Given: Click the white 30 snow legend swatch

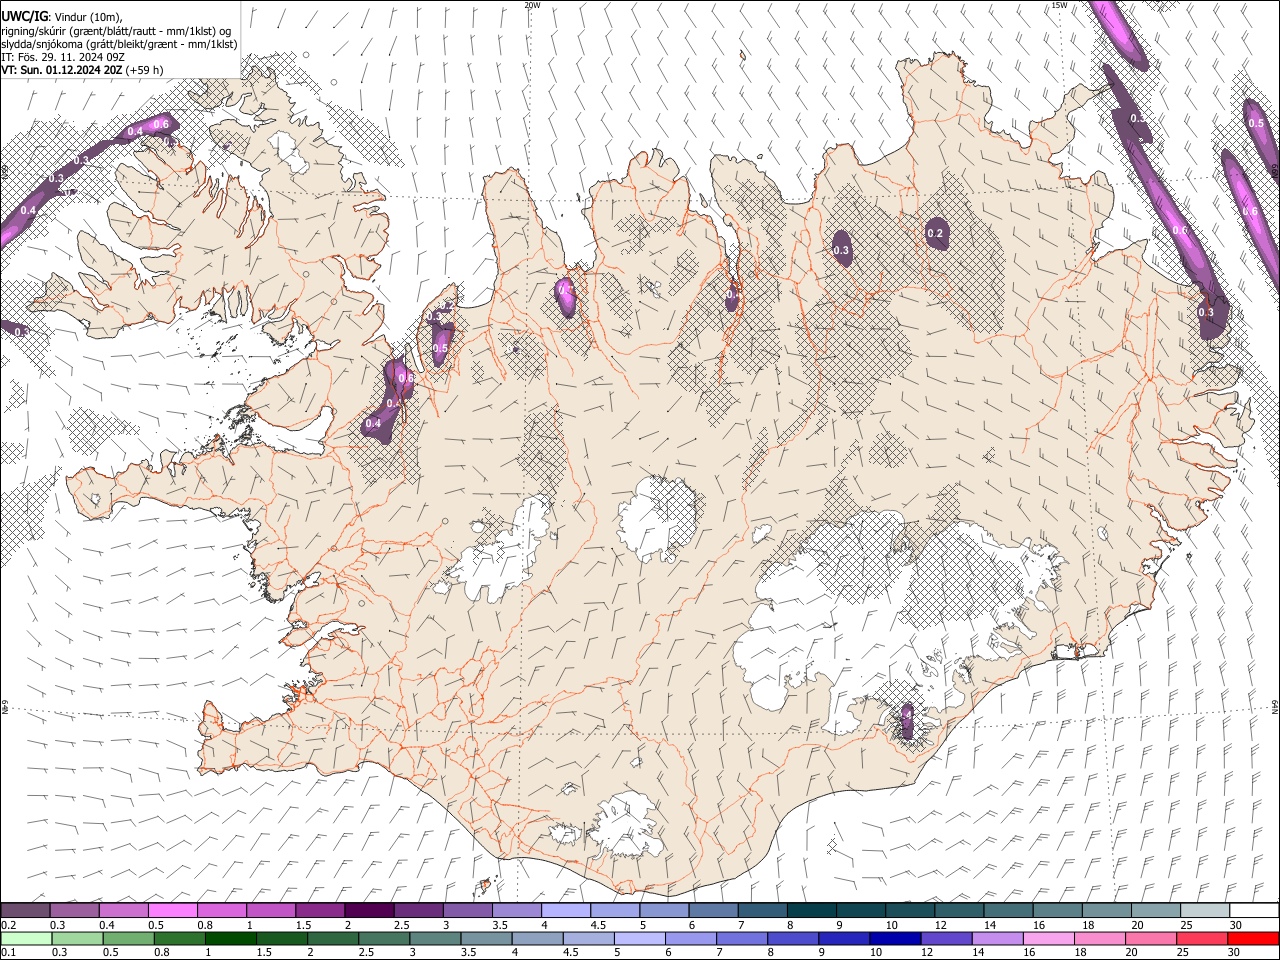Looking at the screenshot, I should pyautogui.click(x=1252, y=910).
